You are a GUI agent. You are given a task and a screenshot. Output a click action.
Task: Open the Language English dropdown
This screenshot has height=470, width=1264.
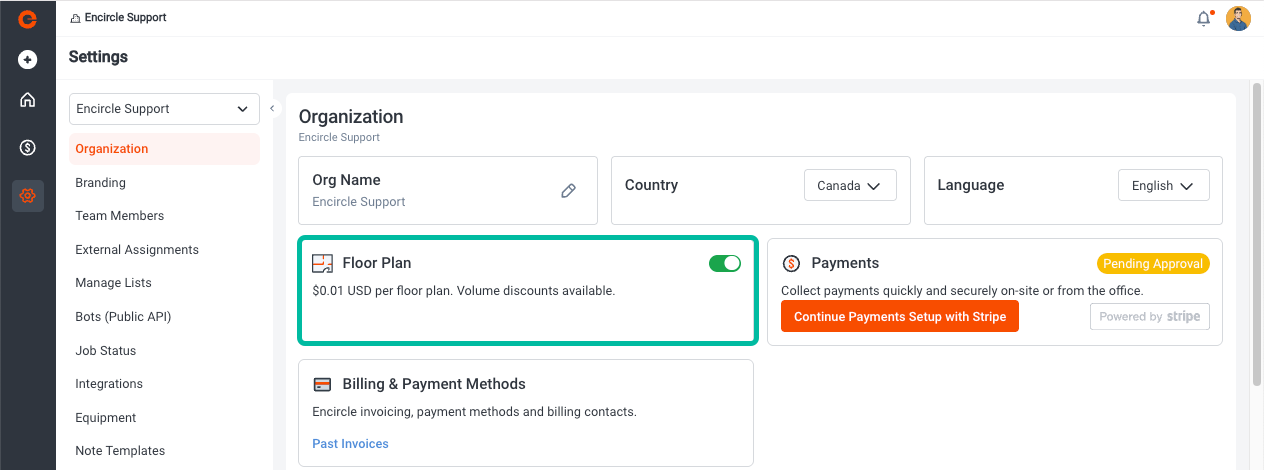[x=1163, y=185]
